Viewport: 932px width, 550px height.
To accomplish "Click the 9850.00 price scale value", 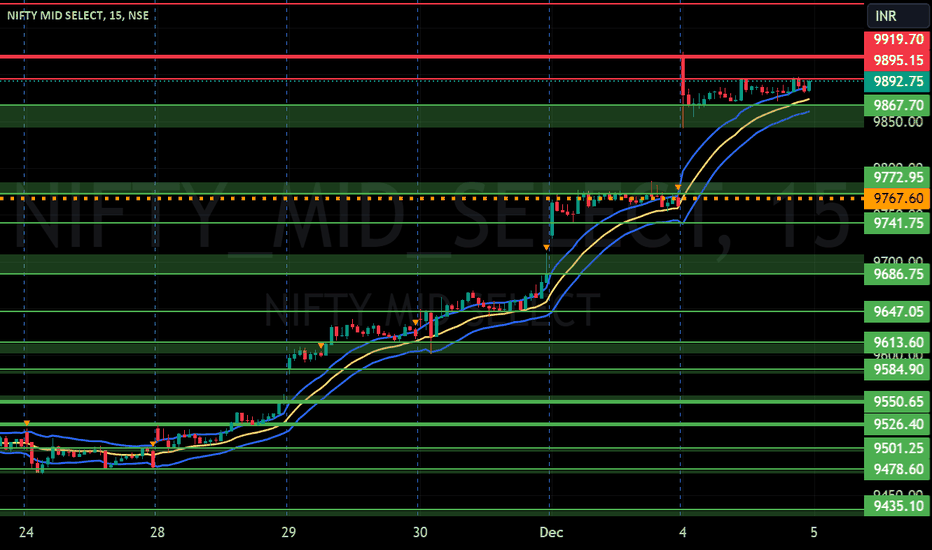I will tap(898, 122).
